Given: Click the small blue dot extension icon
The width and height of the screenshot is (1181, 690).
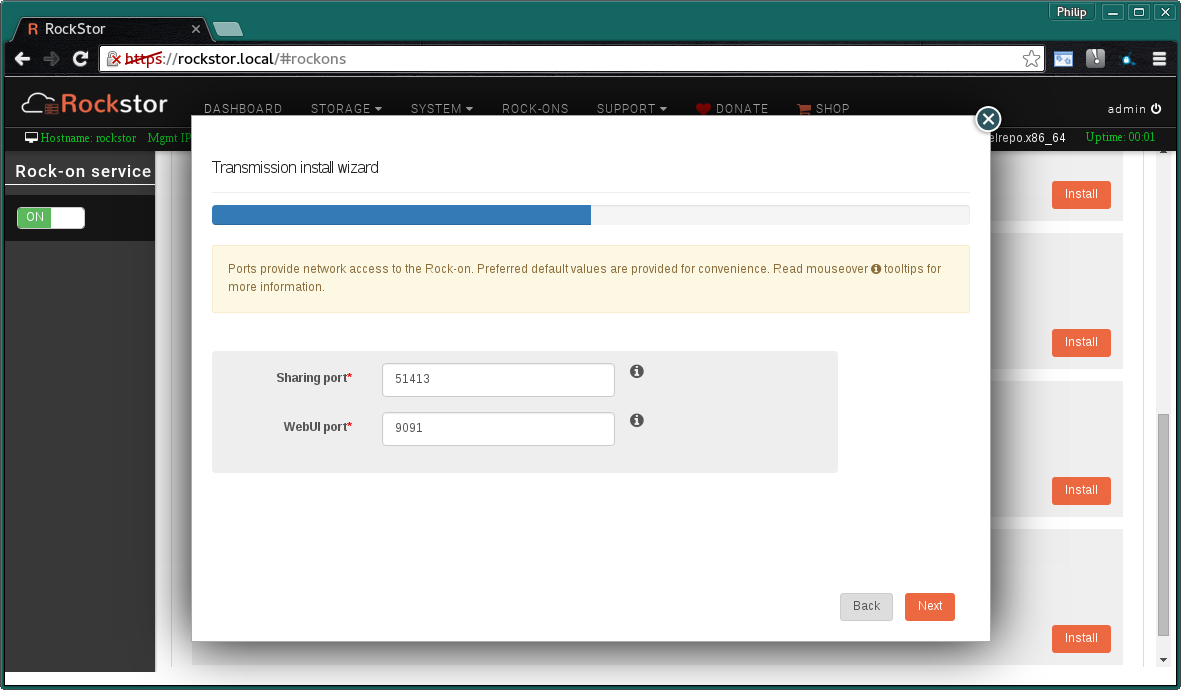Looking at the screenshot, I should point(1128,60).
